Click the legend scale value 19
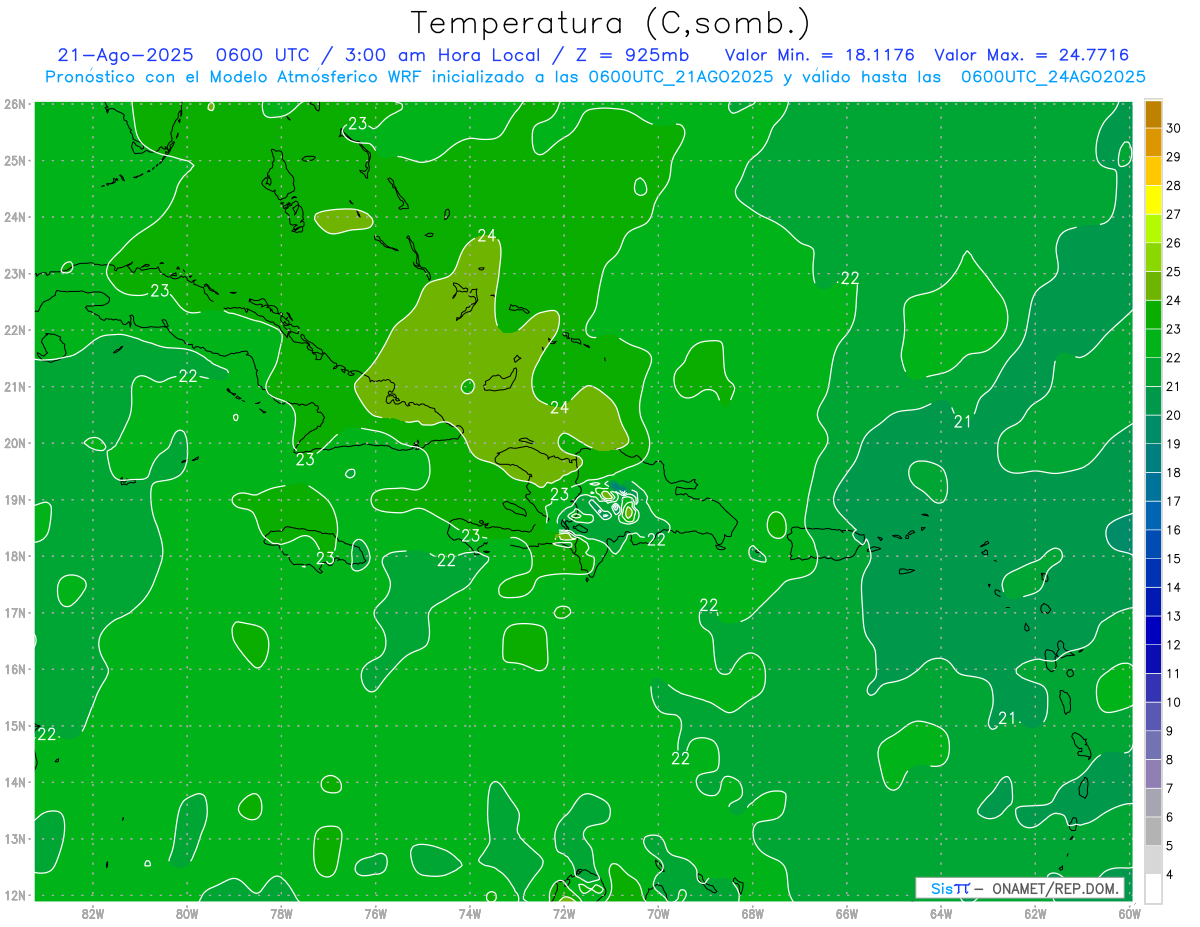 click(1174, 443)
